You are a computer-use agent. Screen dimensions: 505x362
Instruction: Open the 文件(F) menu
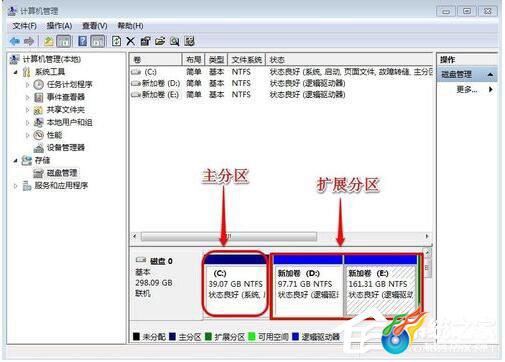tap(24, 26)
